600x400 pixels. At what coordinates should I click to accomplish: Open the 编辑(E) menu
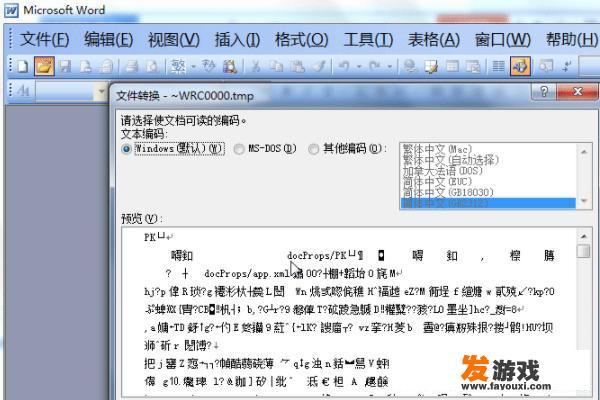tap(108, 39)
